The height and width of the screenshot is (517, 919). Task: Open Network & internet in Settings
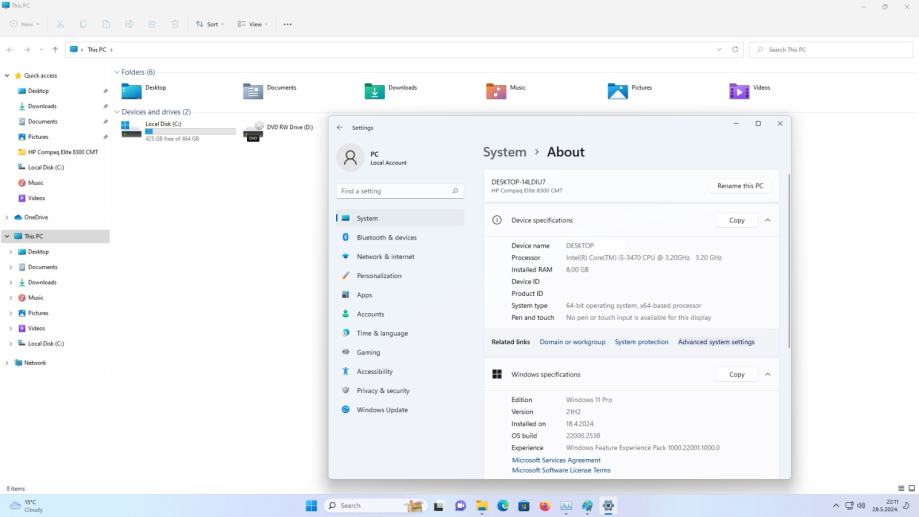point(400,257)
